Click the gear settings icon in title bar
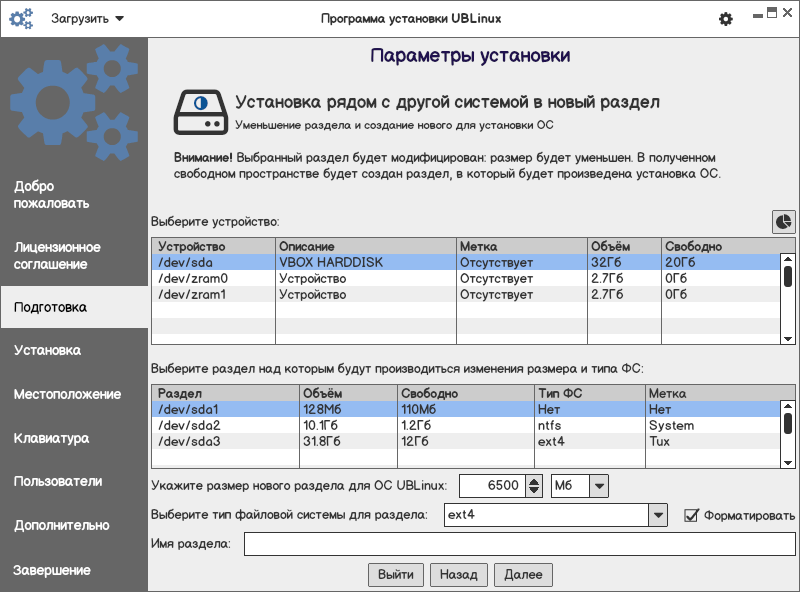The image size is (800, 592). tap(726, 19)
